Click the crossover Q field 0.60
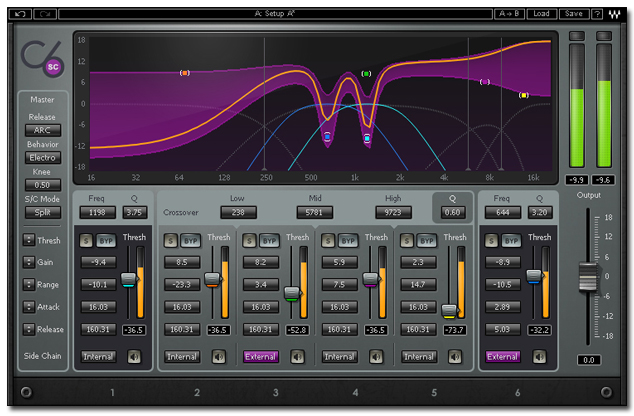This screenshot has width=634, height=416. [x=452, y=212]
